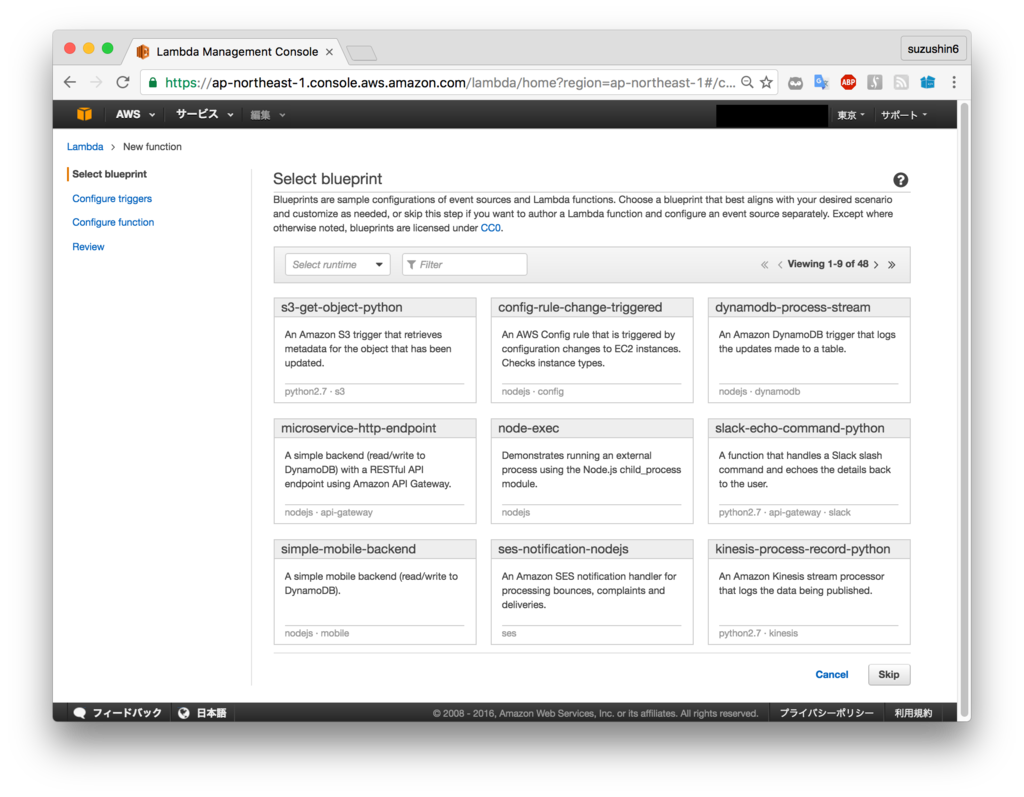Open the Select runtime dropdown
This screenshot has height=797, width=1024.
338,265
